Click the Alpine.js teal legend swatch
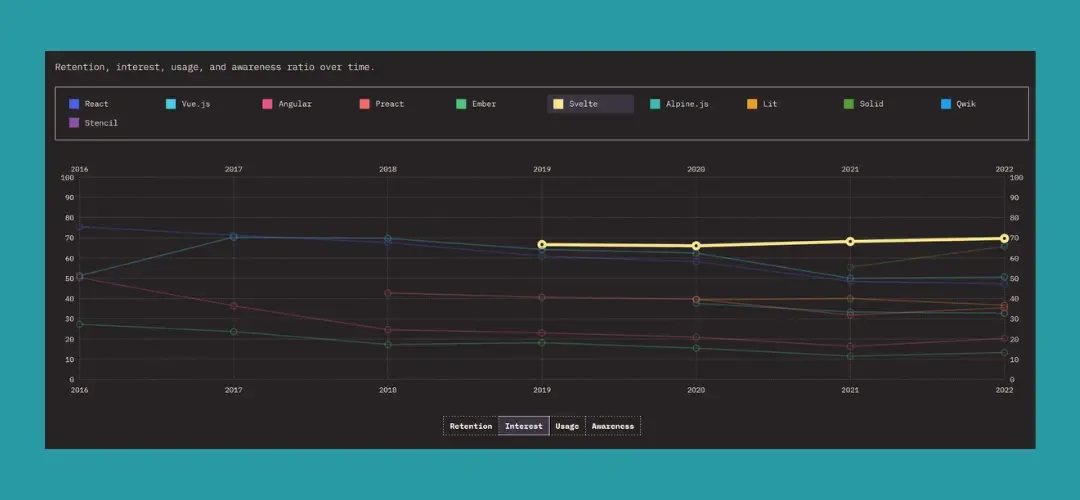This screenshot has width=1080, height=500. tap(655, 104)
